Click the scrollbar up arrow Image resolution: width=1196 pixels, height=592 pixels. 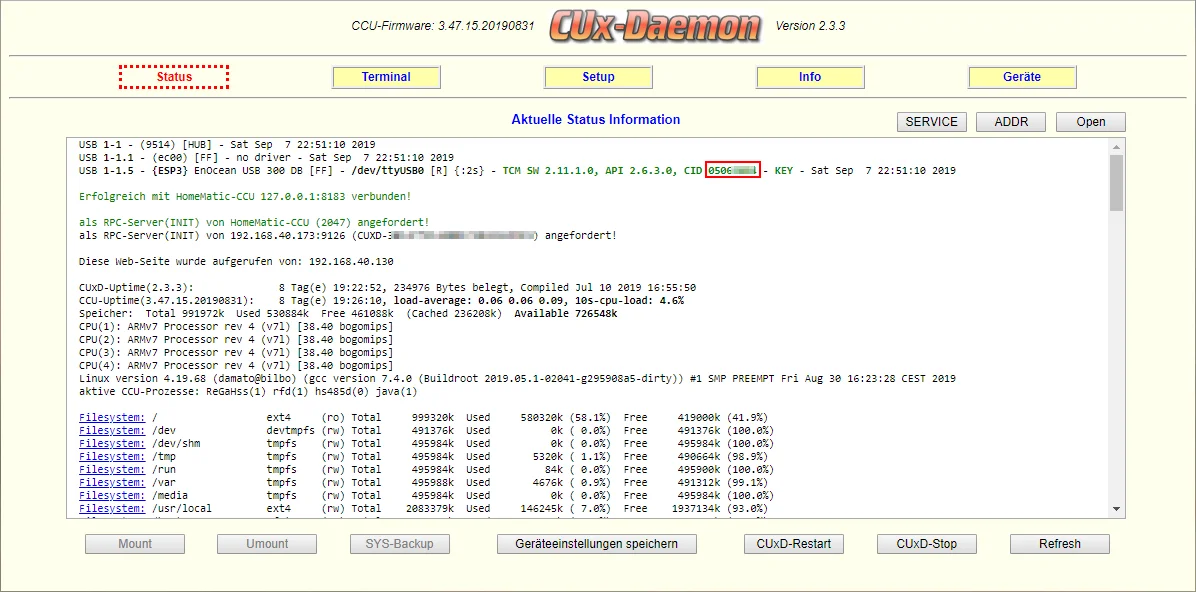1117,146
